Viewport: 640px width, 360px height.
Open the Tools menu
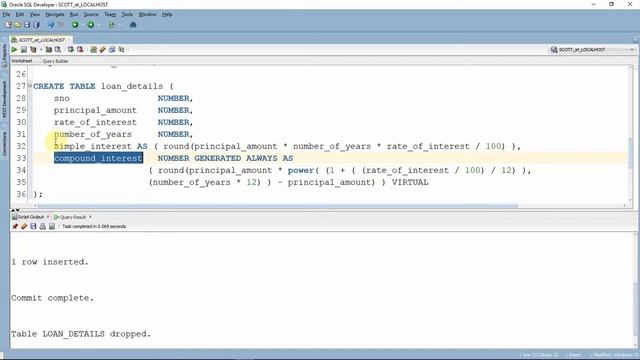coord(127,14)
